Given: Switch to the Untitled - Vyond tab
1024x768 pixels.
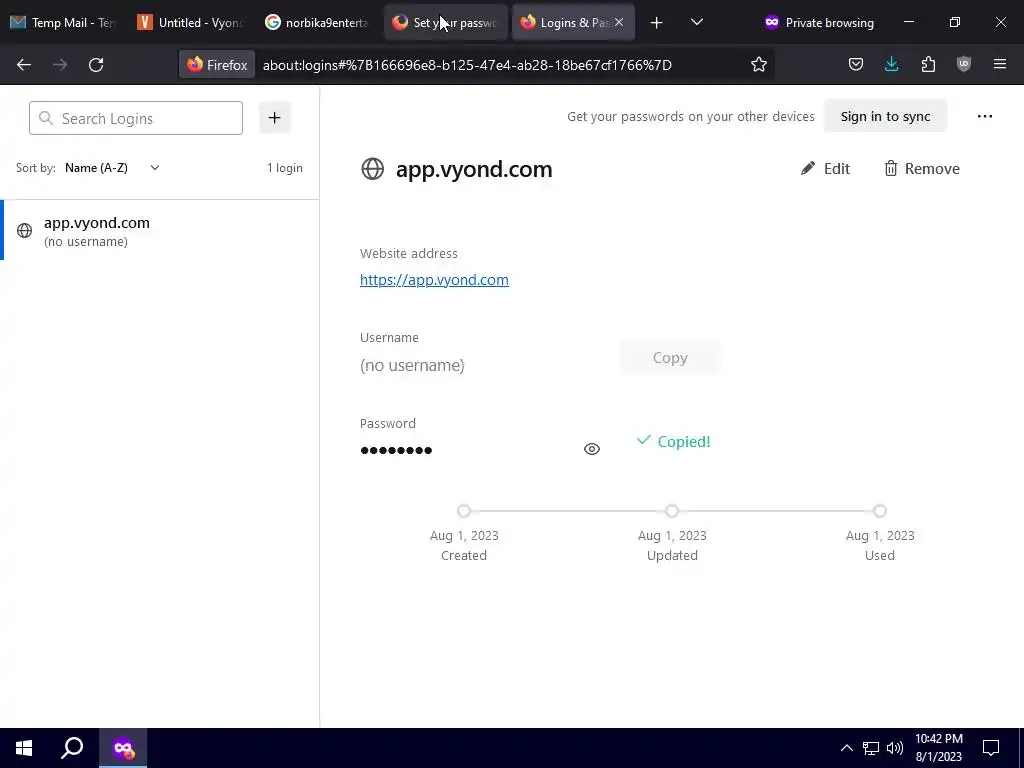Looking at the screenshot, I should pyautogui.click(x=191, y=23).
